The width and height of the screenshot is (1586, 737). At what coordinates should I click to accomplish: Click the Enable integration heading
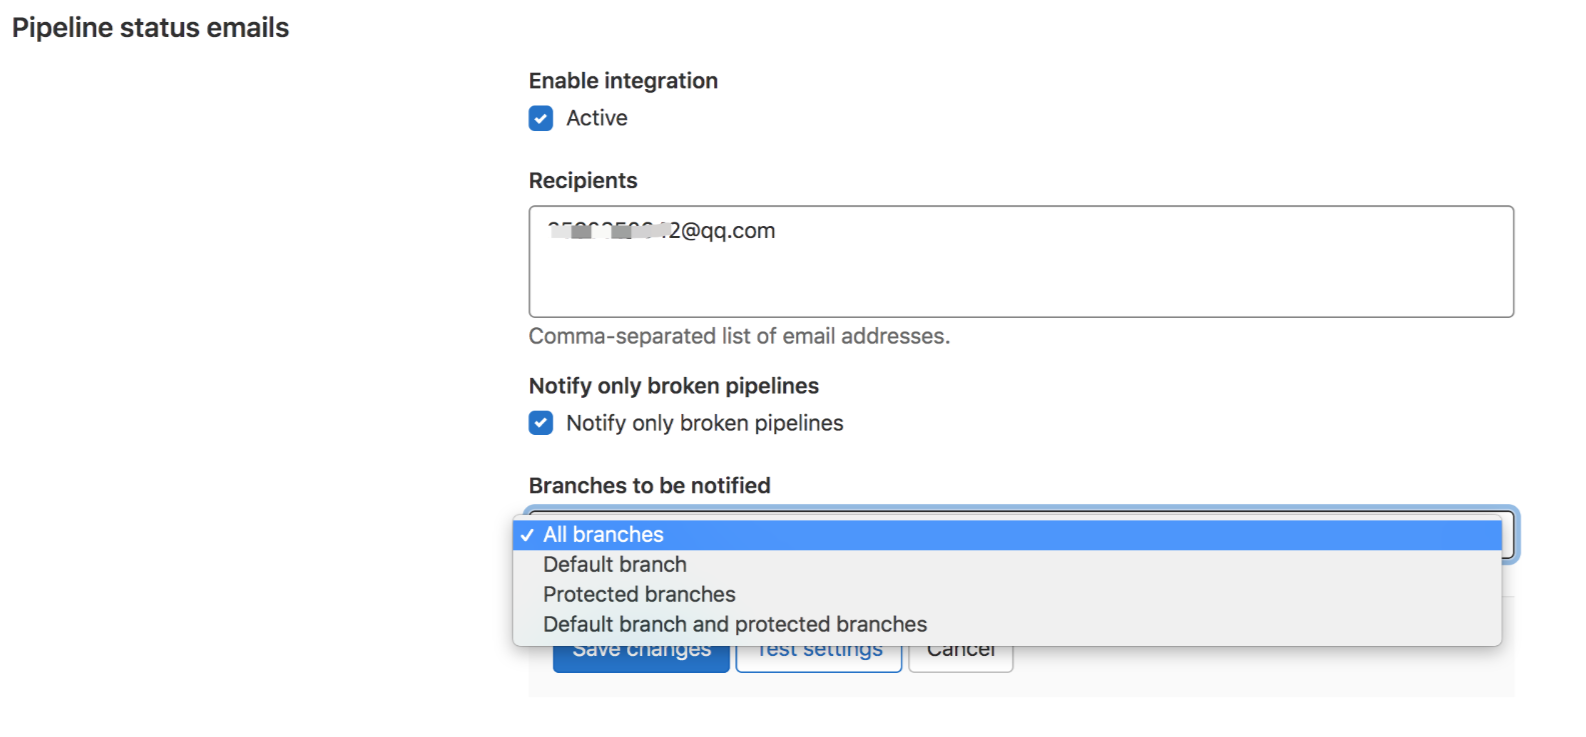point(623,81)
